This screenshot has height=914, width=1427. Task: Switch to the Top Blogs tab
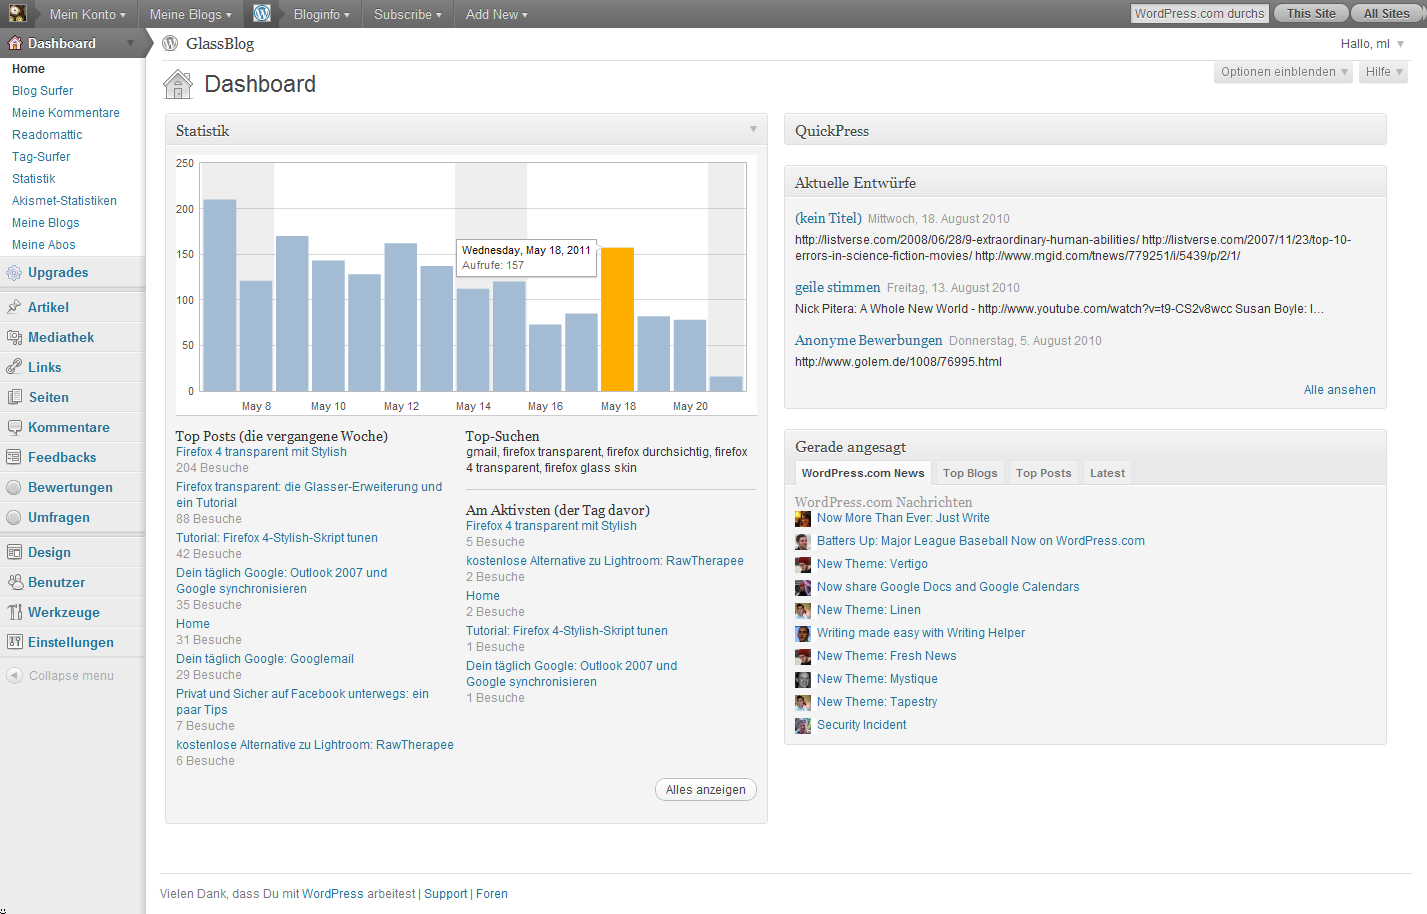click(969, 473)
